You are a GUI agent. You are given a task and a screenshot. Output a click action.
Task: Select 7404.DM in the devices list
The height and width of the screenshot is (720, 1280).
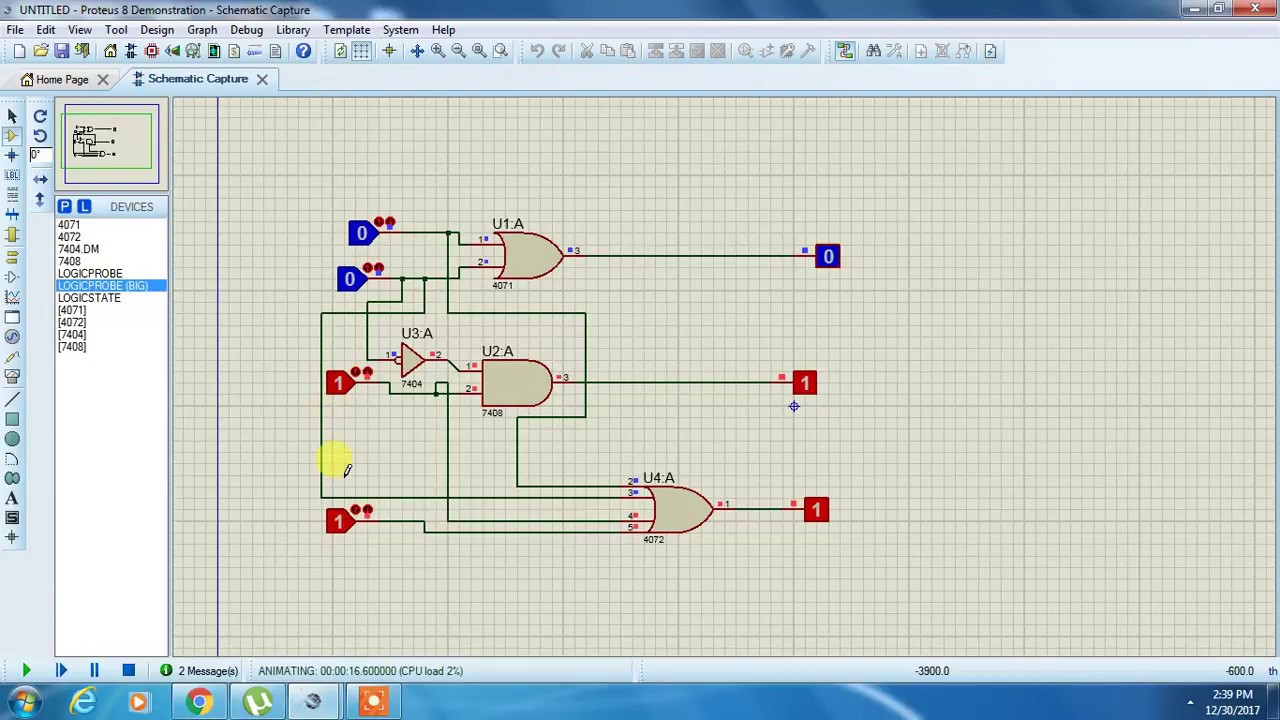(x=78, y=249)
